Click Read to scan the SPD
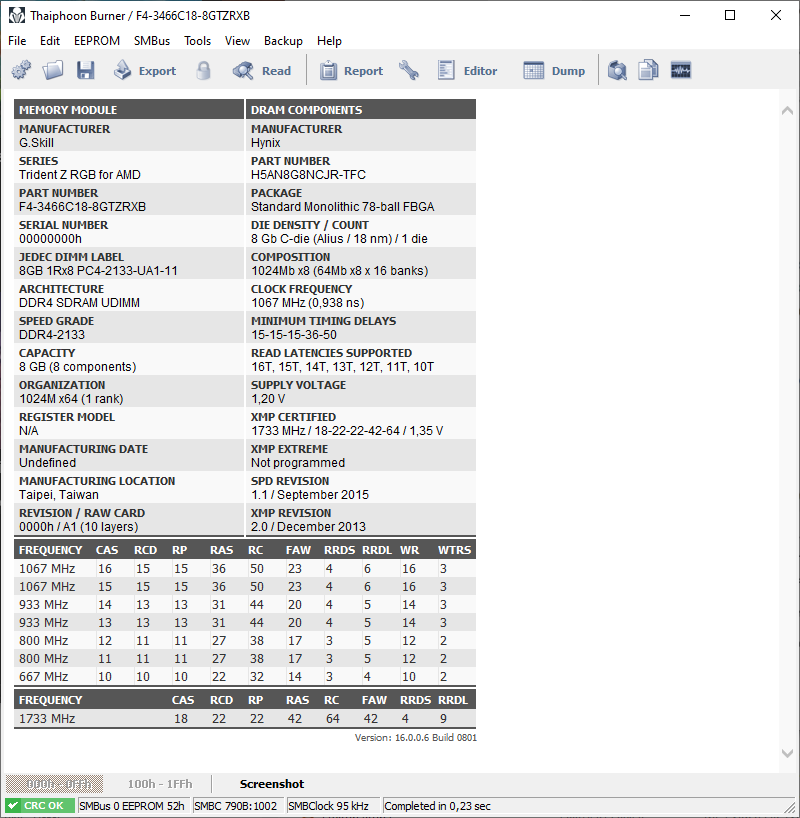The width and height of the screenshot is (800, 818). [262, 70]
